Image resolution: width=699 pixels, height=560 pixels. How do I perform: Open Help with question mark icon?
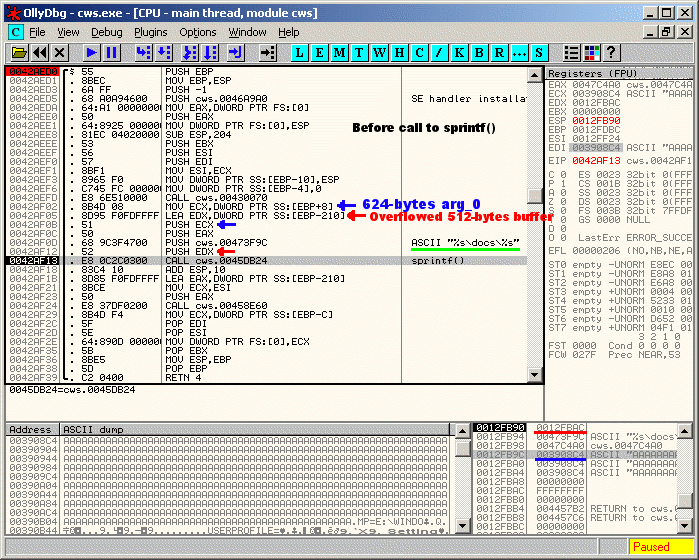point(612,53)
